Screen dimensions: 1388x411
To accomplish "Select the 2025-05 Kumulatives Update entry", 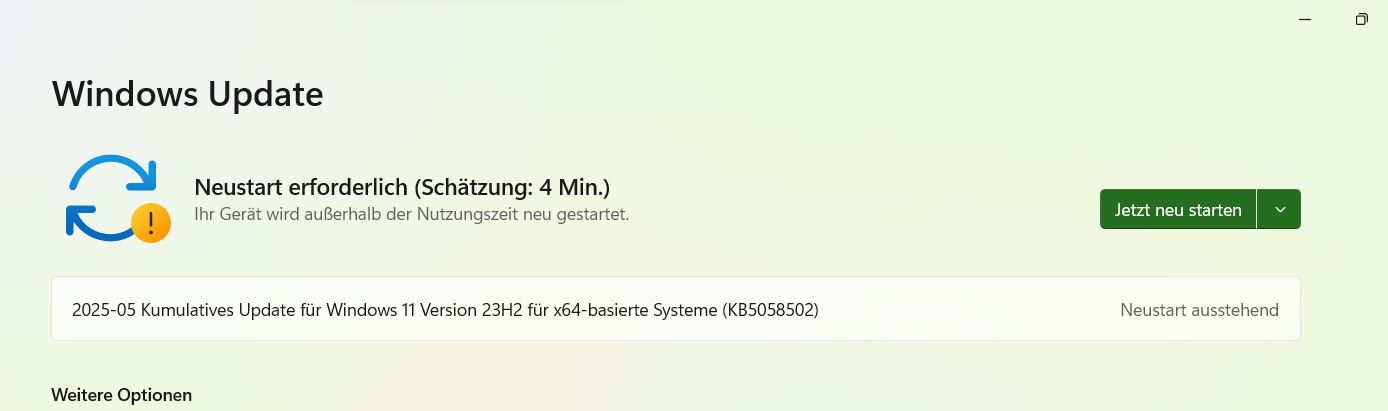I will [676, 309].
